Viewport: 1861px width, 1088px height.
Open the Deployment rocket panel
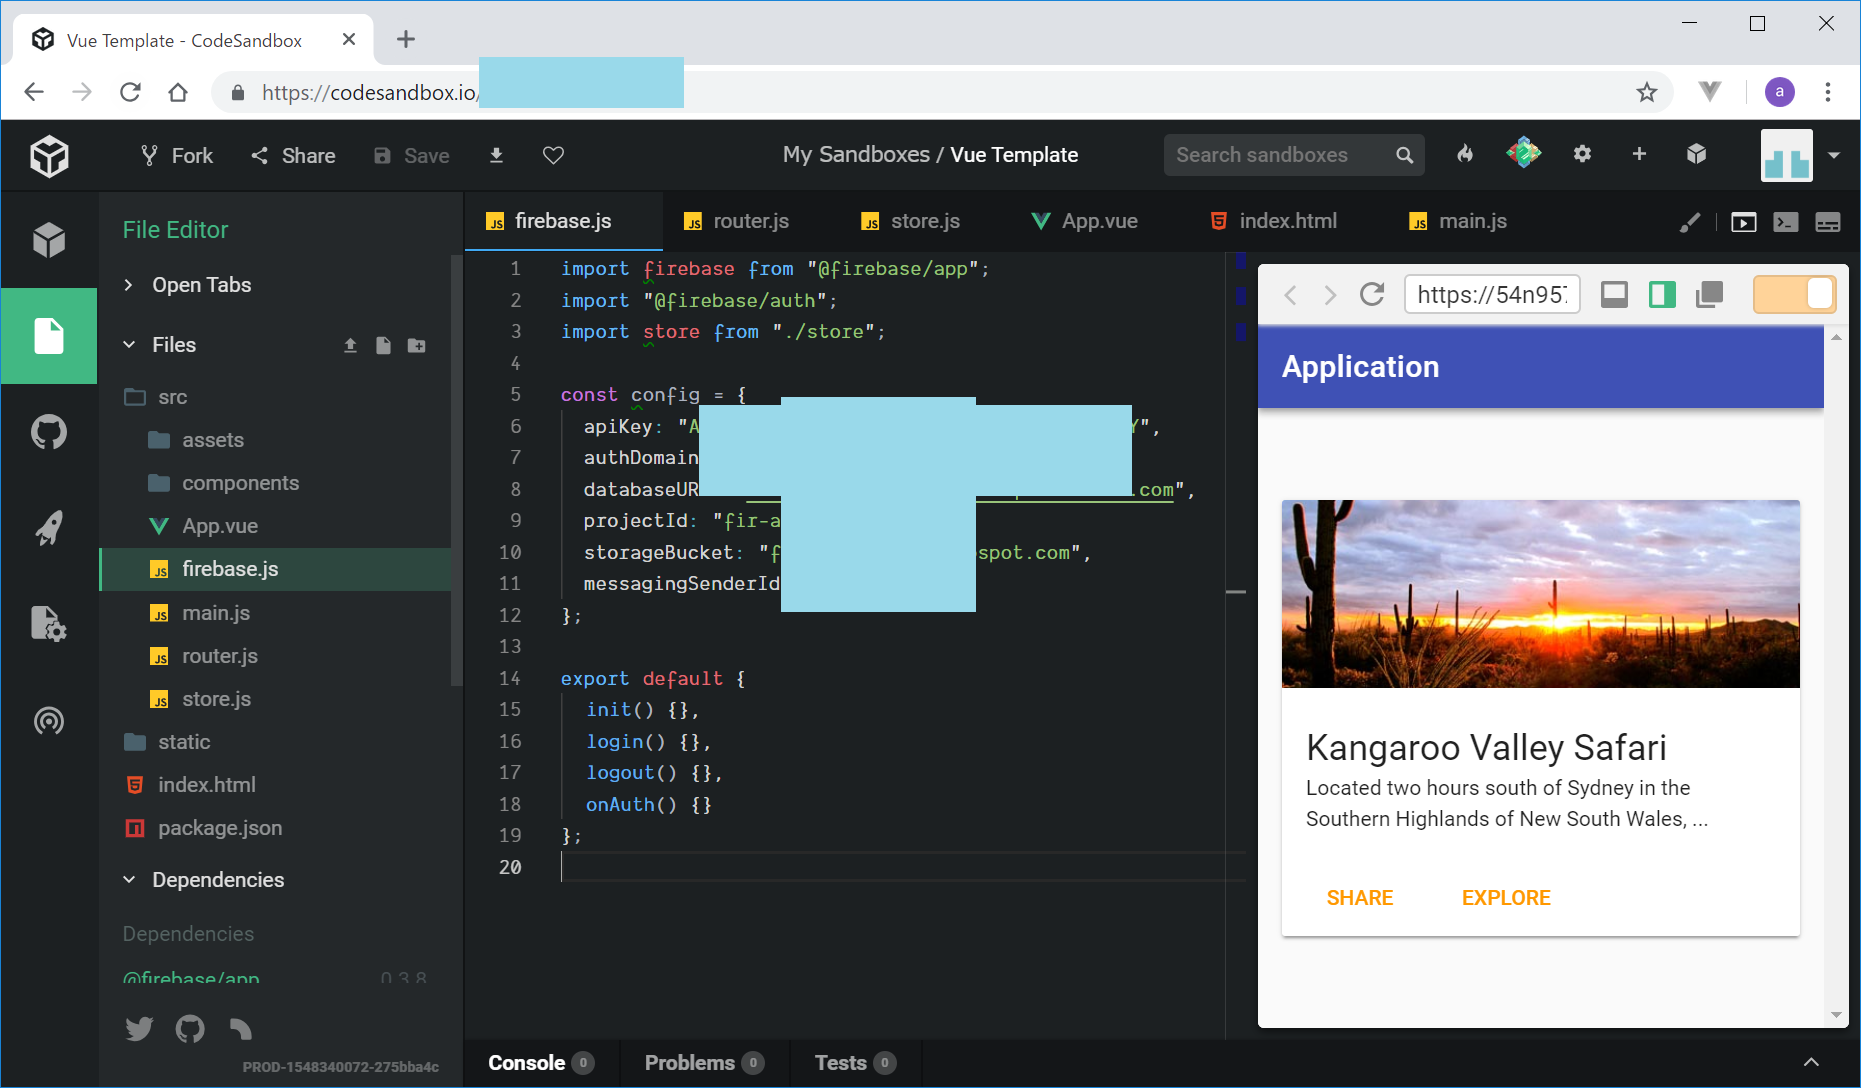tap(48, 528)
